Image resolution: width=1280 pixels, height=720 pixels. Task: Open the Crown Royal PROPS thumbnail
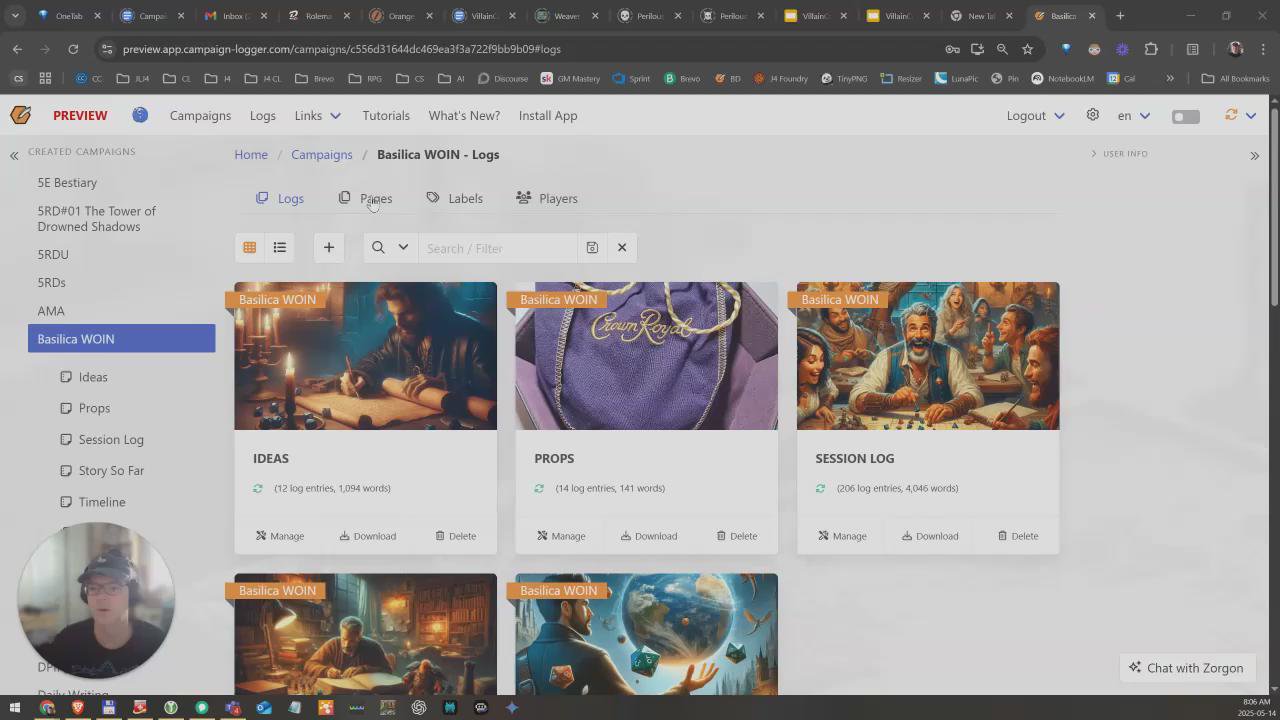(646, 356)
